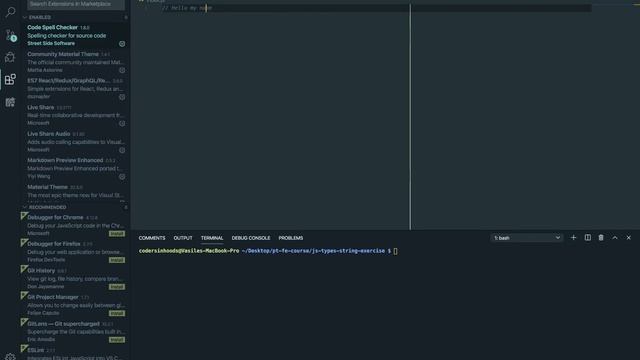This screenshot has height=360, width=640.
Task: Open gear menu for Code Spell Checker
Action: coord(122,44)
